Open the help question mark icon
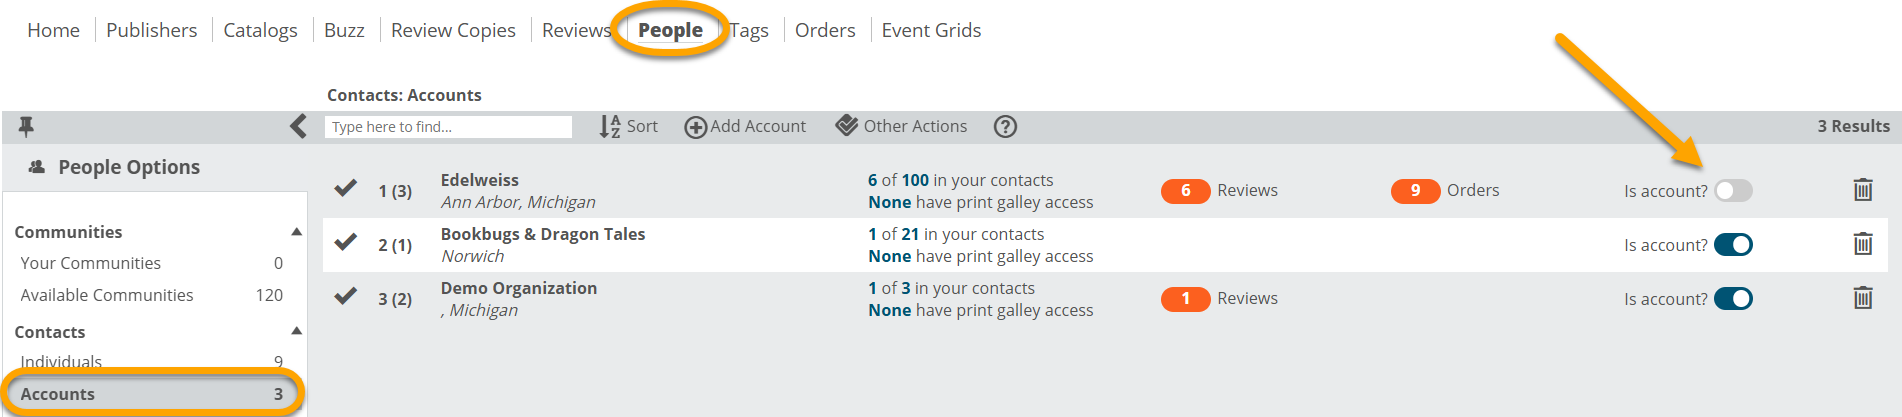1902x417 pixels. click(1005, 126)
